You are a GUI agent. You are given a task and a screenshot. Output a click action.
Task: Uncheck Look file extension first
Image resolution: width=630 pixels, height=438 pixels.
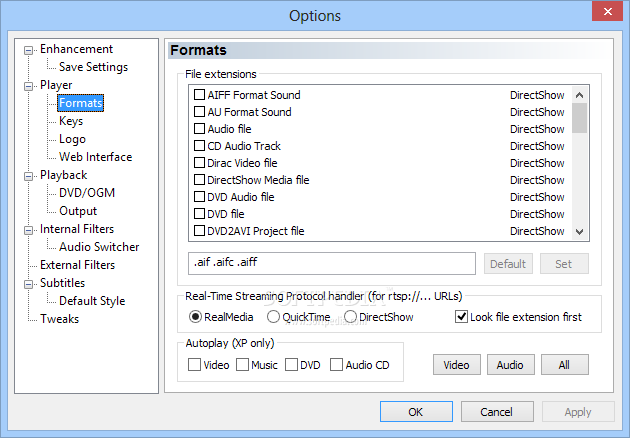(461, 317)
